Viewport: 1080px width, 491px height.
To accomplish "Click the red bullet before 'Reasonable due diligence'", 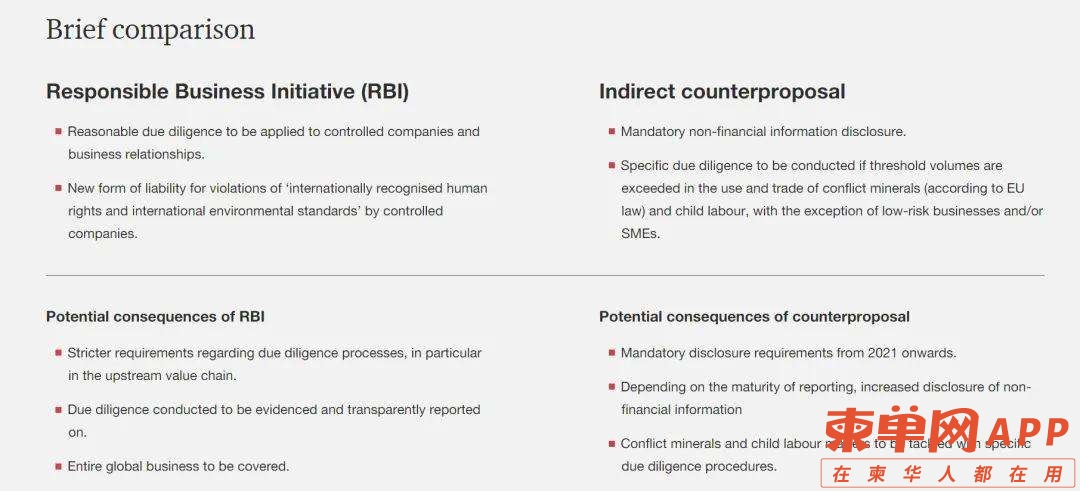I will point(58,131).
